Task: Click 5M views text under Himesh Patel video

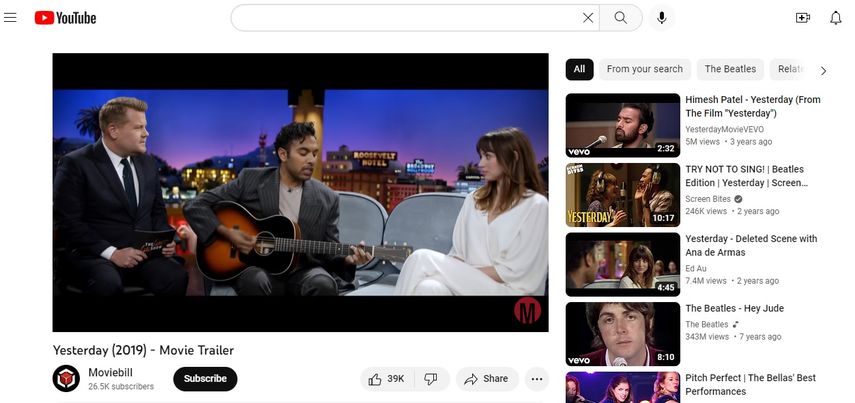Action: point(702,142)
